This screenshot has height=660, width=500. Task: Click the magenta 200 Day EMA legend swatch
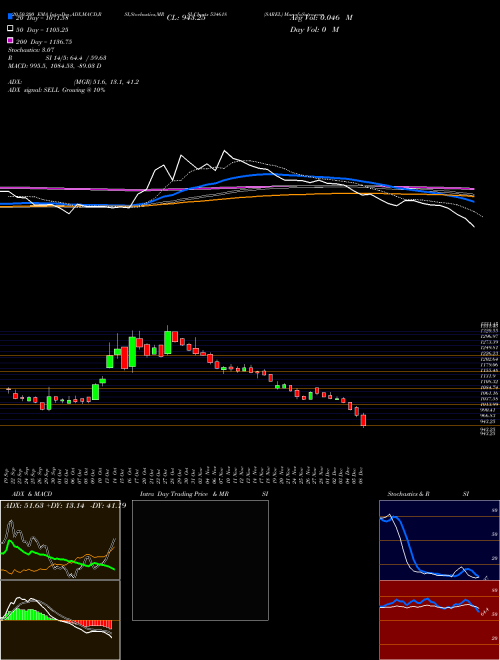point(10,40)
